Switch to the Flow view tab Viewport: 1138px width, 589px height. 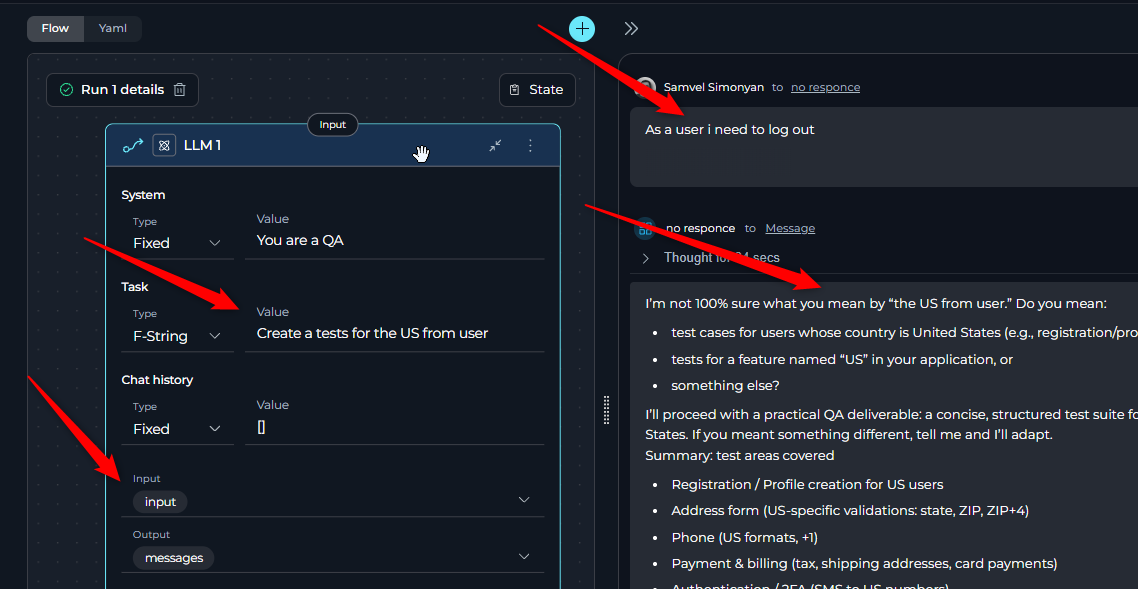coord(55,28)
